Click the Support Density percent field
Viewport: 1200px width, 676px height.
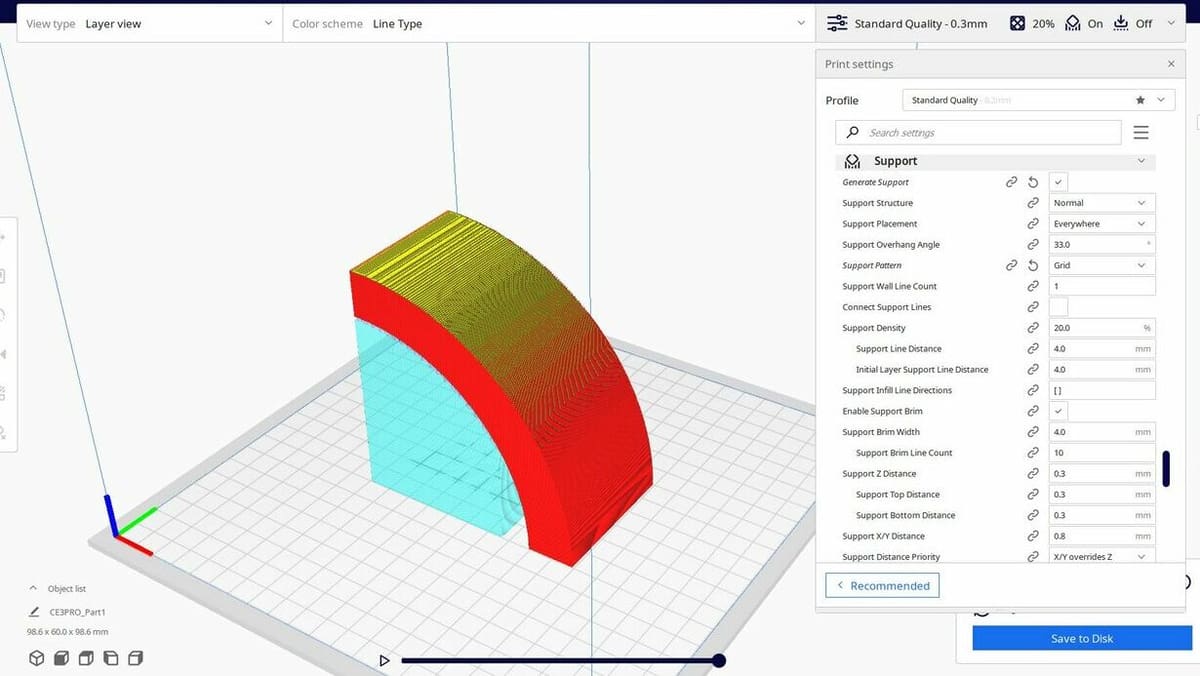click(1102, 328)
